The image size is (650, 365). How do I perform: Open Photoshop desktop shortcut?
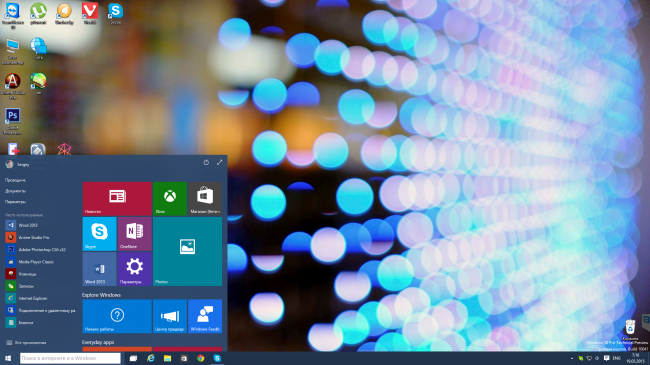coord(12,121)
